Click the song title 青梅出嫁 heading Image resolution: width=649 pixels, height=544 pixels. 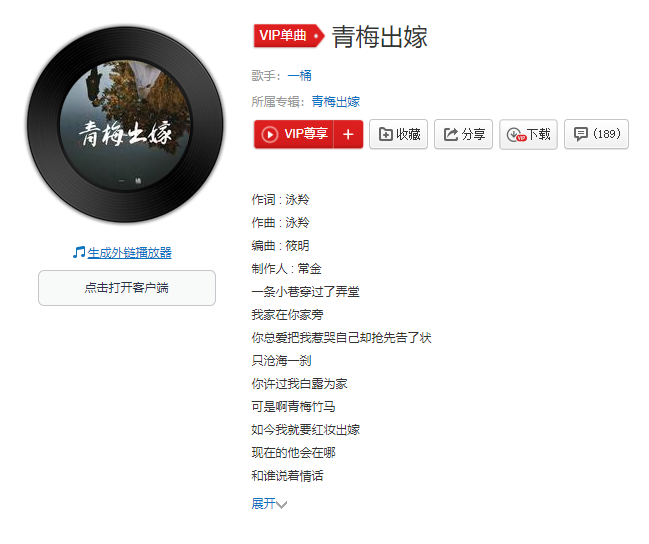tap(380, 37)
